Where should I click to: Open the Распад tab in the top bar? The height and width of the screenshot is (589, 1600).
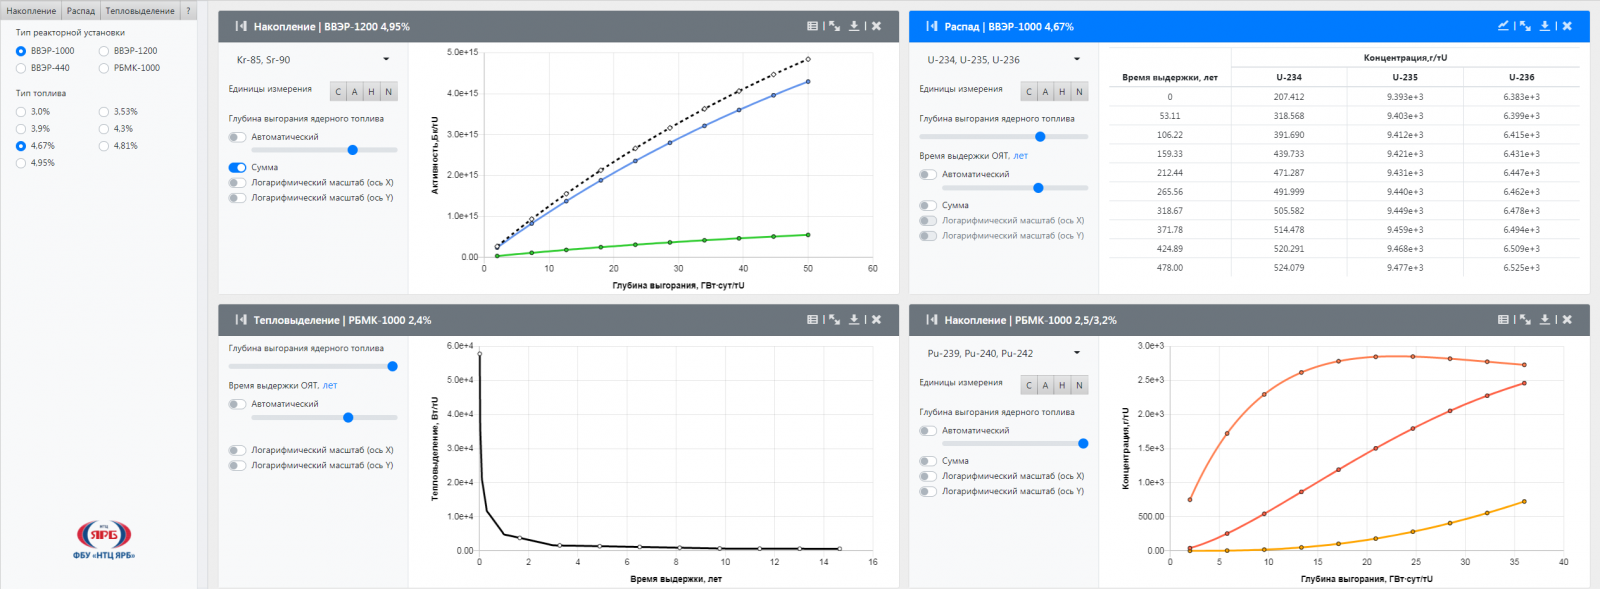[81, 11]
